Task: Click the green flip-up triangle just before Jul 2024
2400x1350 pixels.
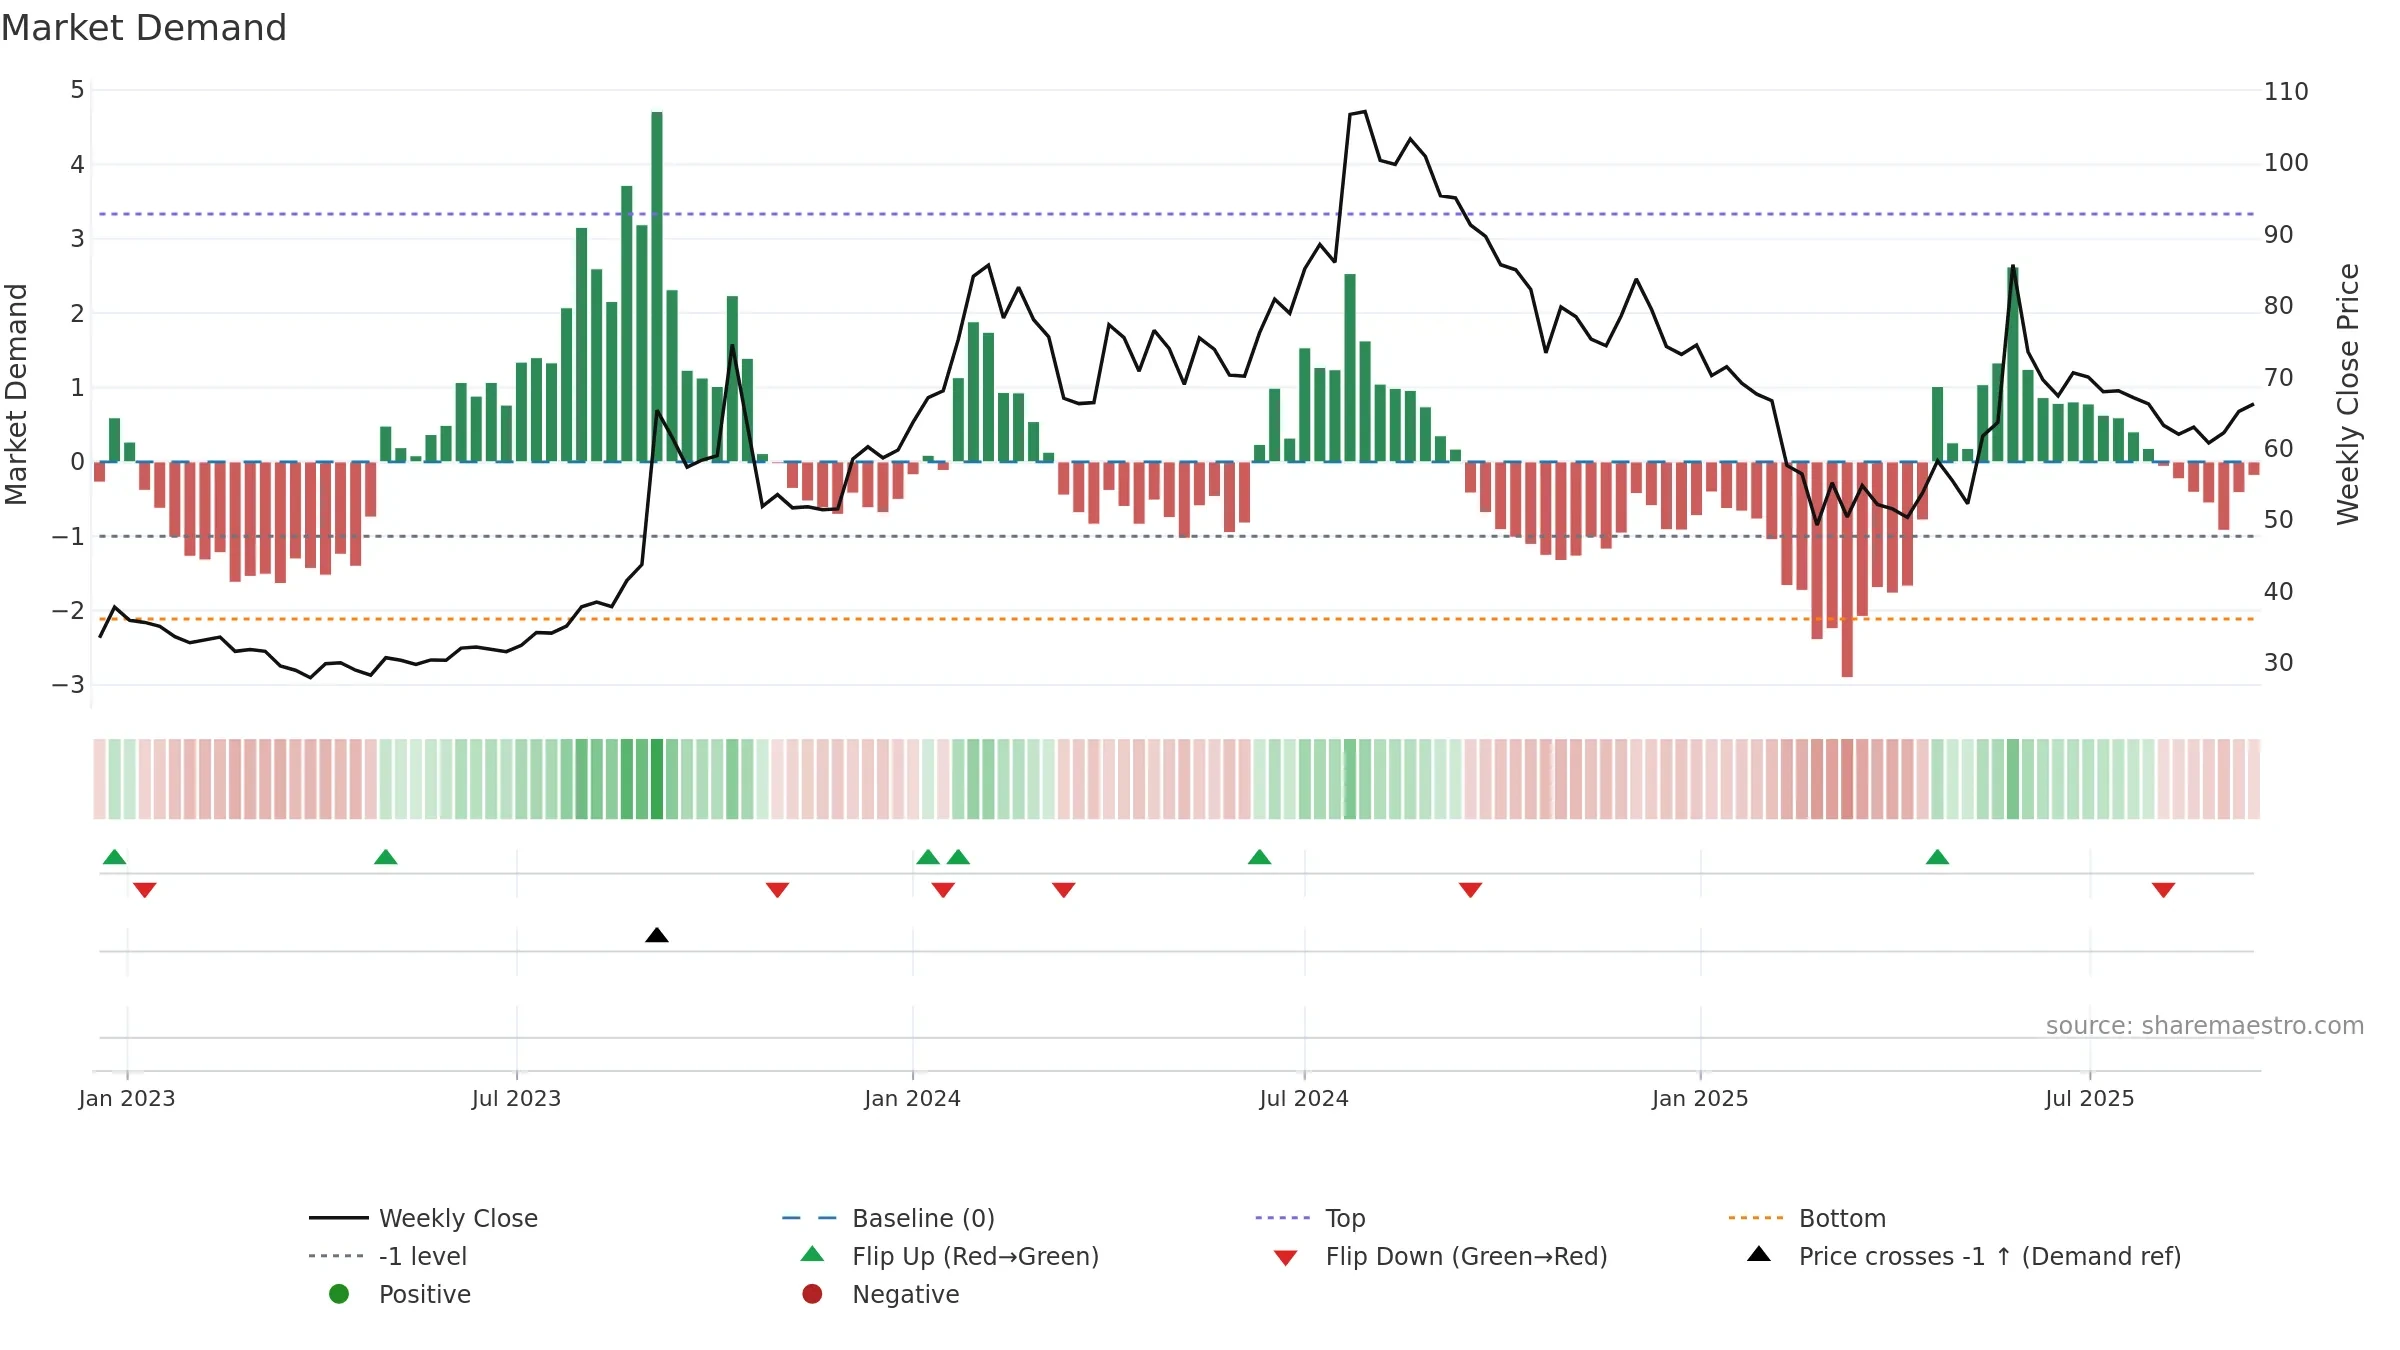Action: click(1260, 857)
